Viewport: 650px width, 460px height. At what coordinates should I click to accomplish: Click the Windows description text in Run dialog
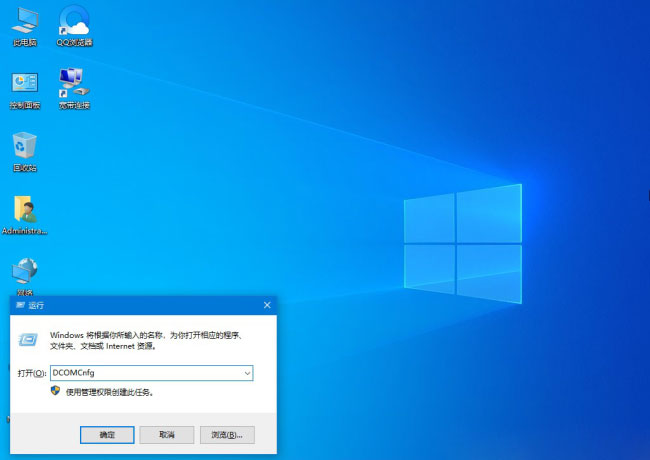[147, 340]
